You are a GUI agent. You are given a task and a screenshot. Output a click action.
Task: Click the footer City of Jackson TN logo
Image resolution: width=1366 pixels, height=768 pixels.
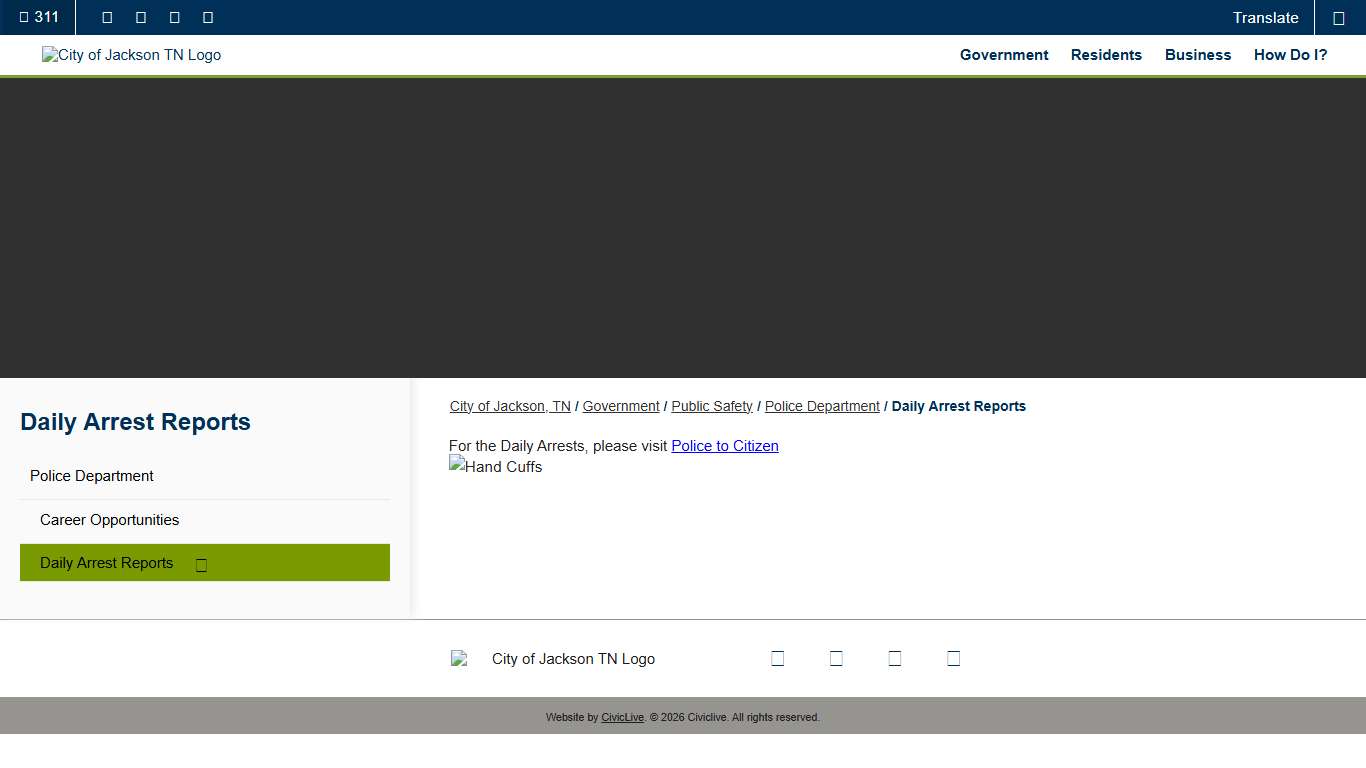pyautogui.click(x=553, y=659)
